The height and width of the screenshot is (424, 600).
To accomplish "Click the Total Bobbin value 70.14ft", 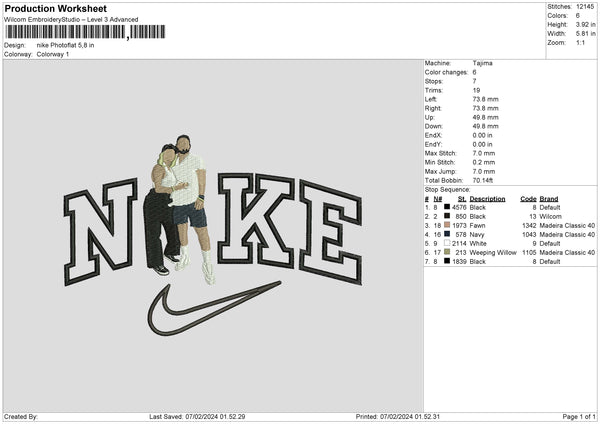I will coord(483,180).
